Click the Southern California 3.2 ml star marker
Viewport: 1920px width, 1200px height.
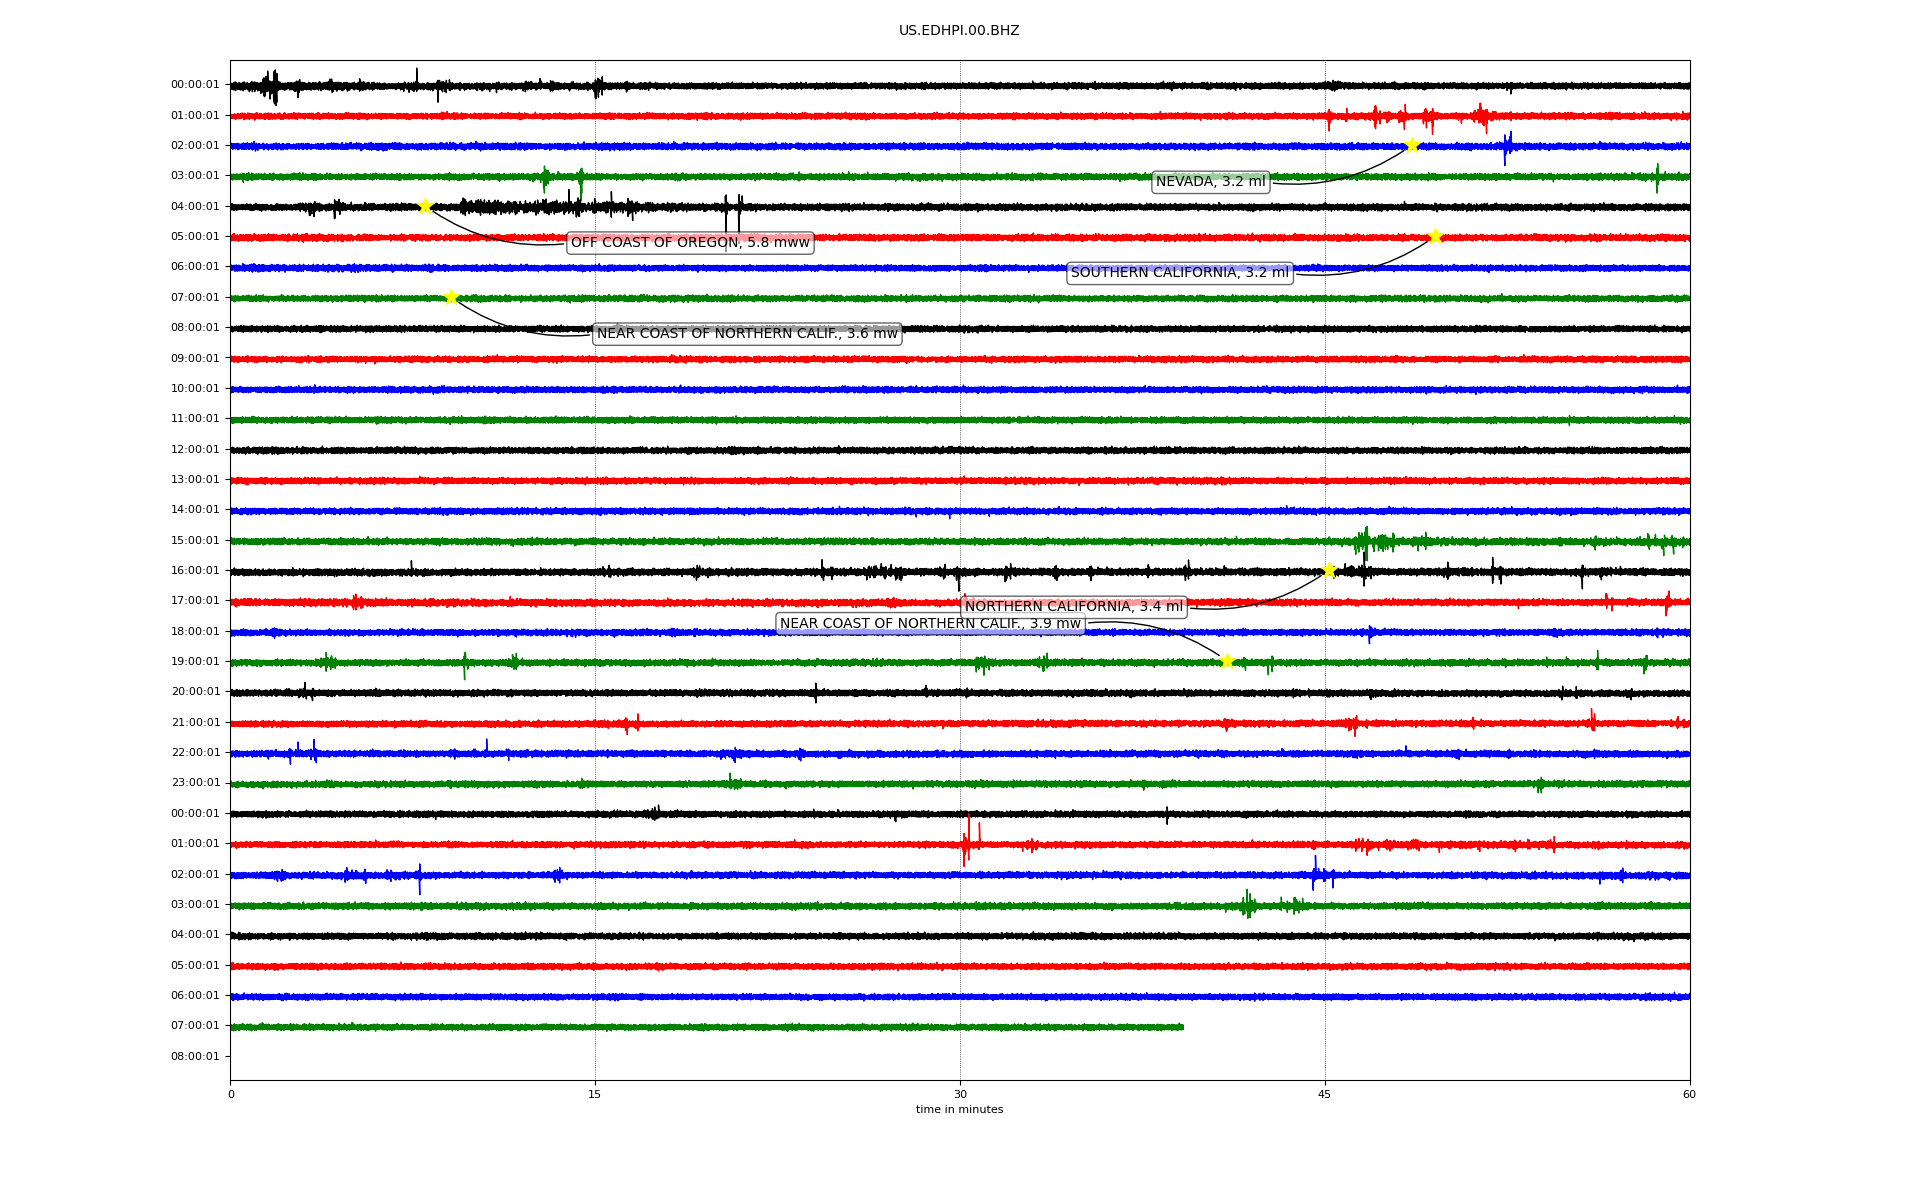[x=1435, y=236]
